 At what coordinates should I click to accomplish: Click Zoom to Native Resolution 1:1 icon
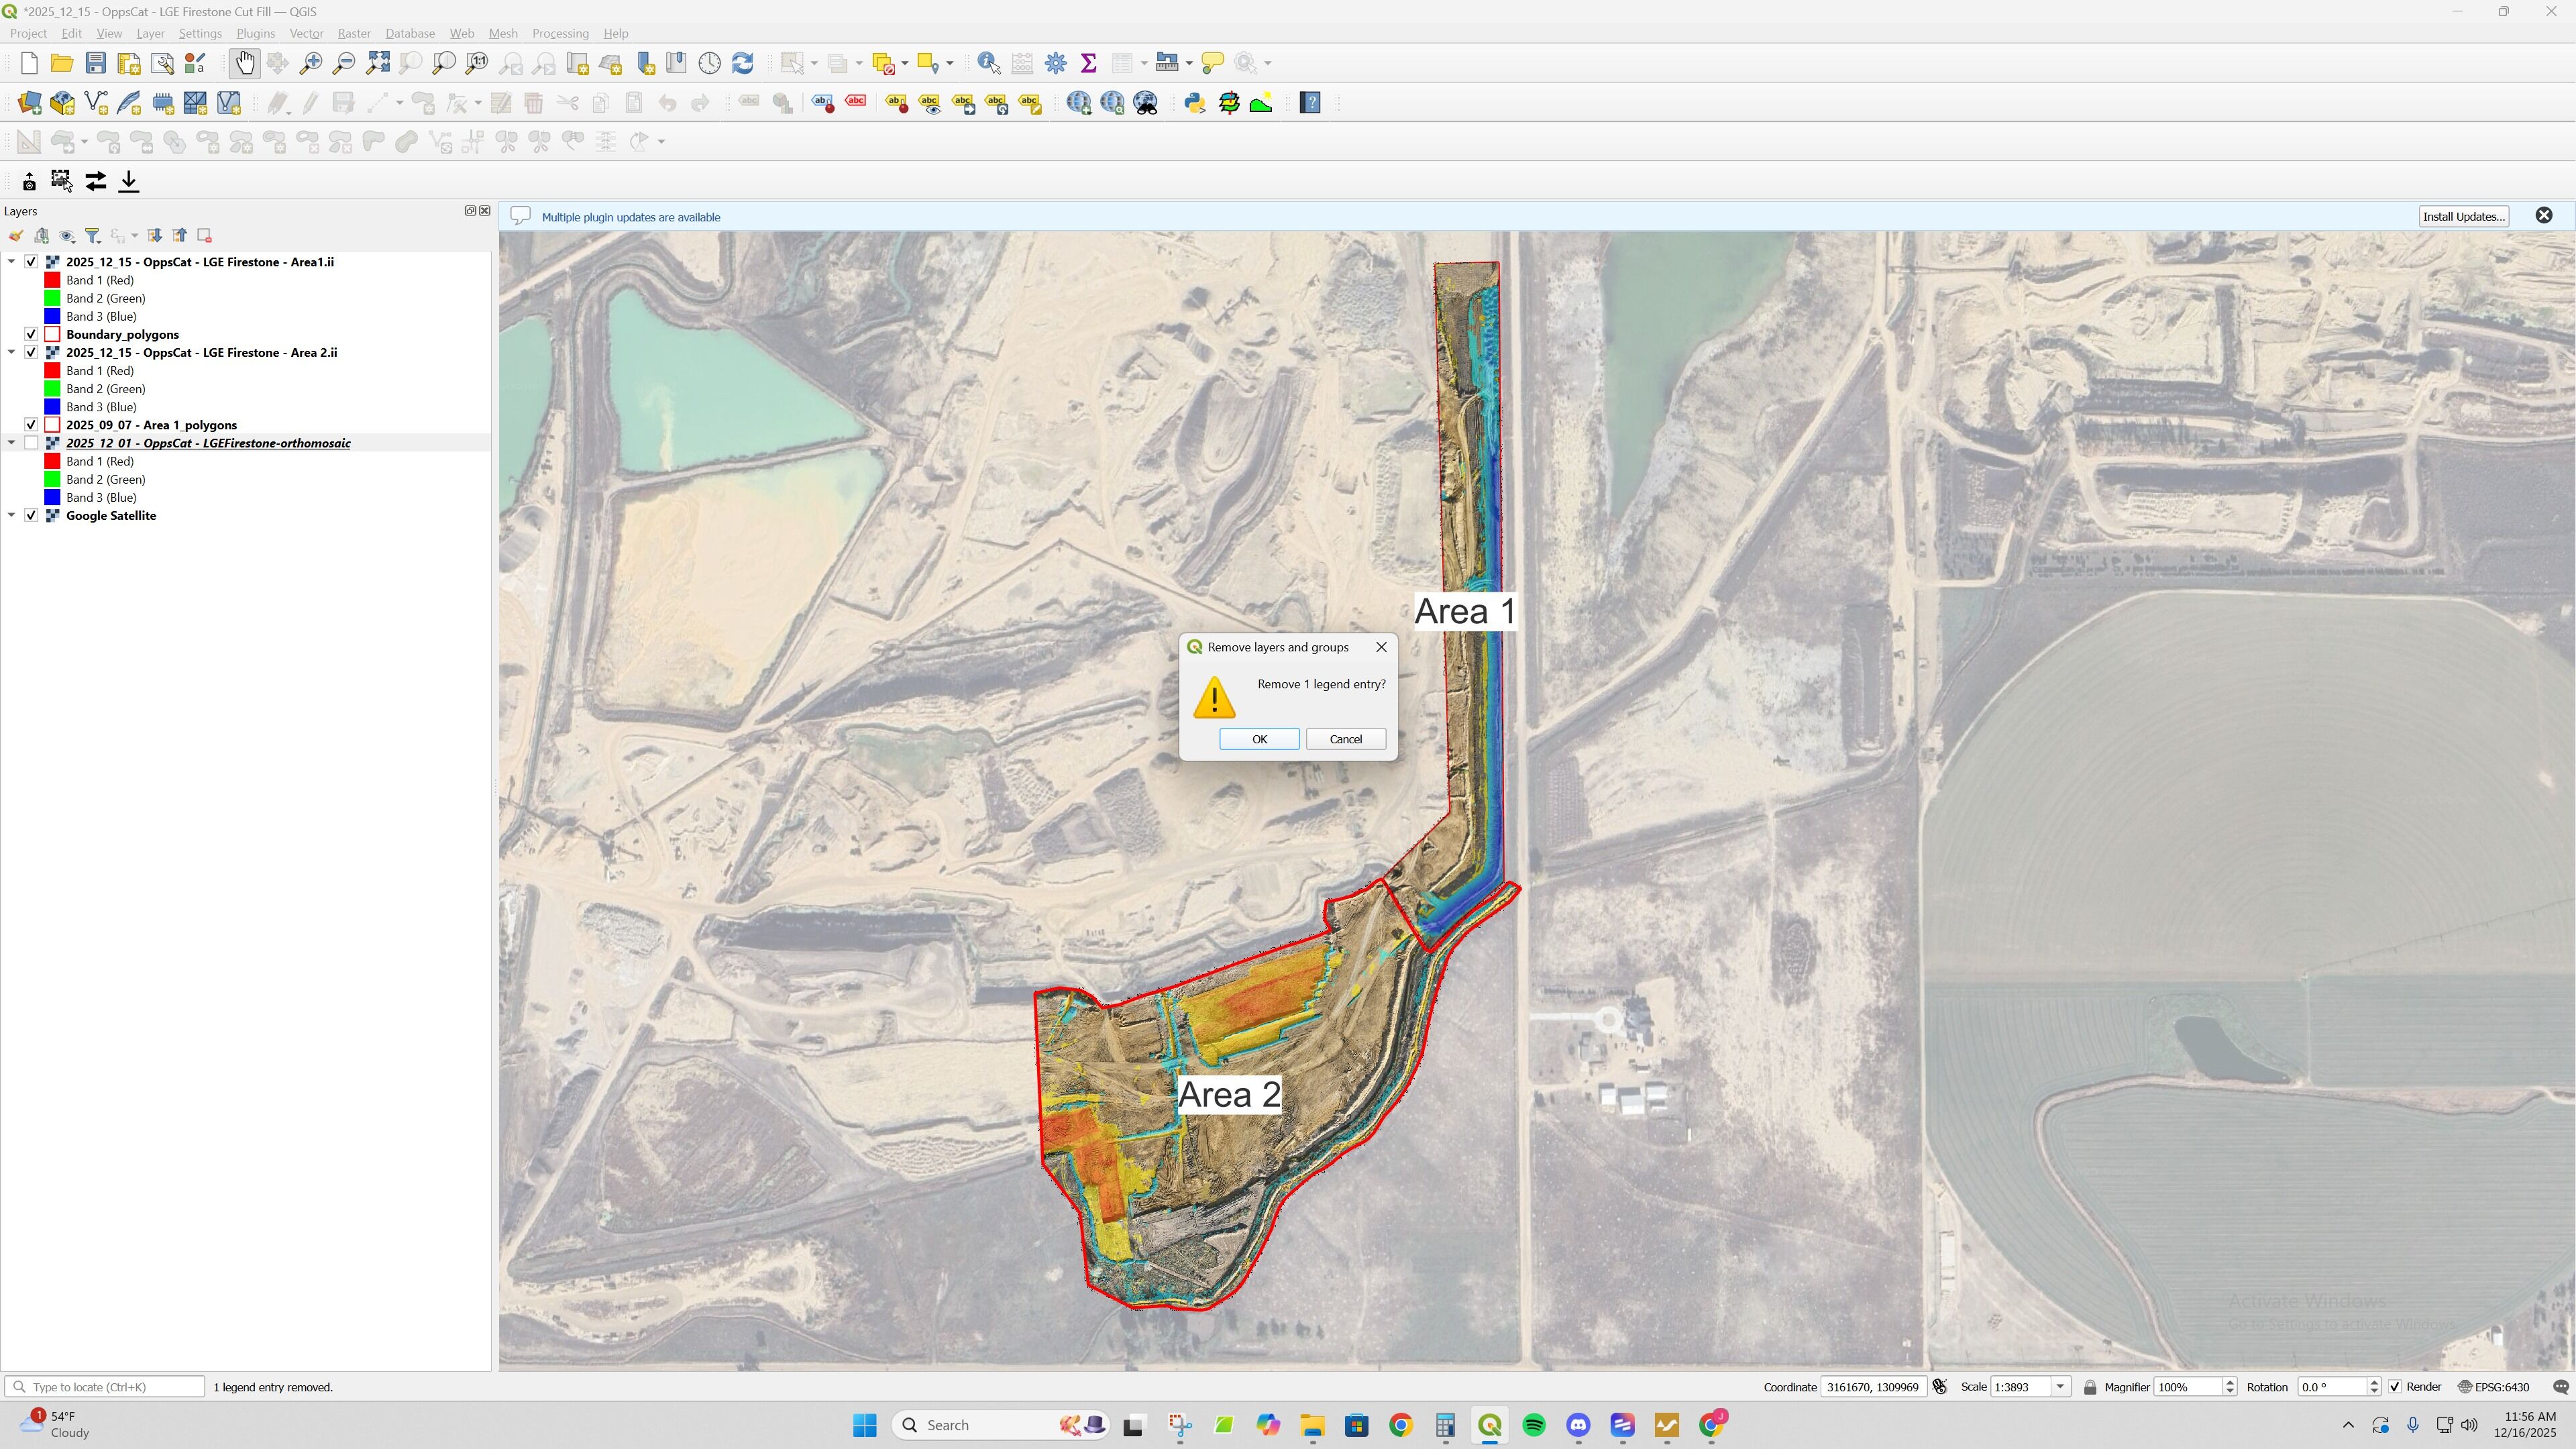pyautogui.click(x=477, y=63)
